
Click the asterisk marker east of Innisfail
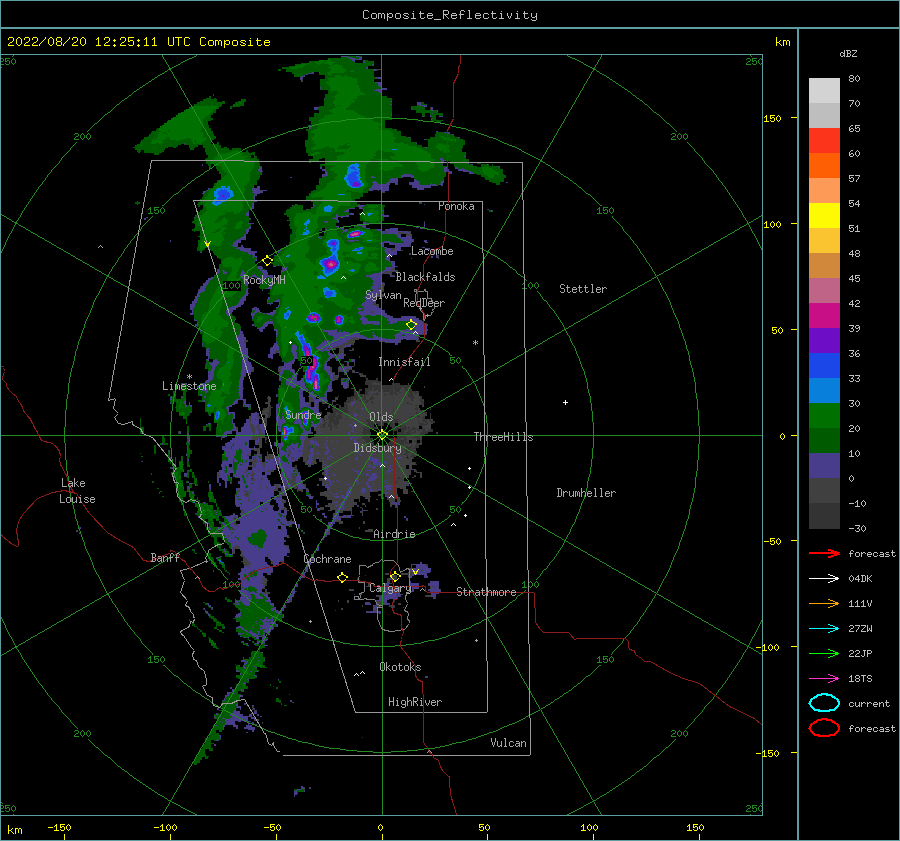475,343
